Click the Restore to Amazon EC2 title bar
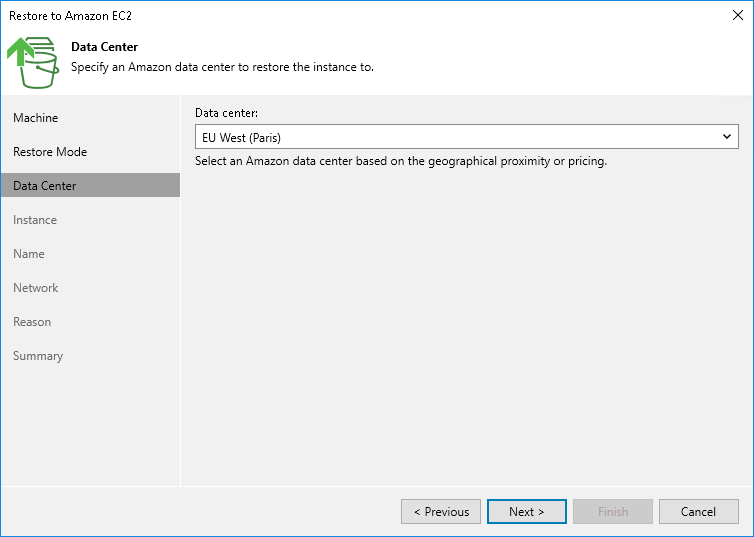Screen dimensions: 754x537 click(x=300, y=16)
